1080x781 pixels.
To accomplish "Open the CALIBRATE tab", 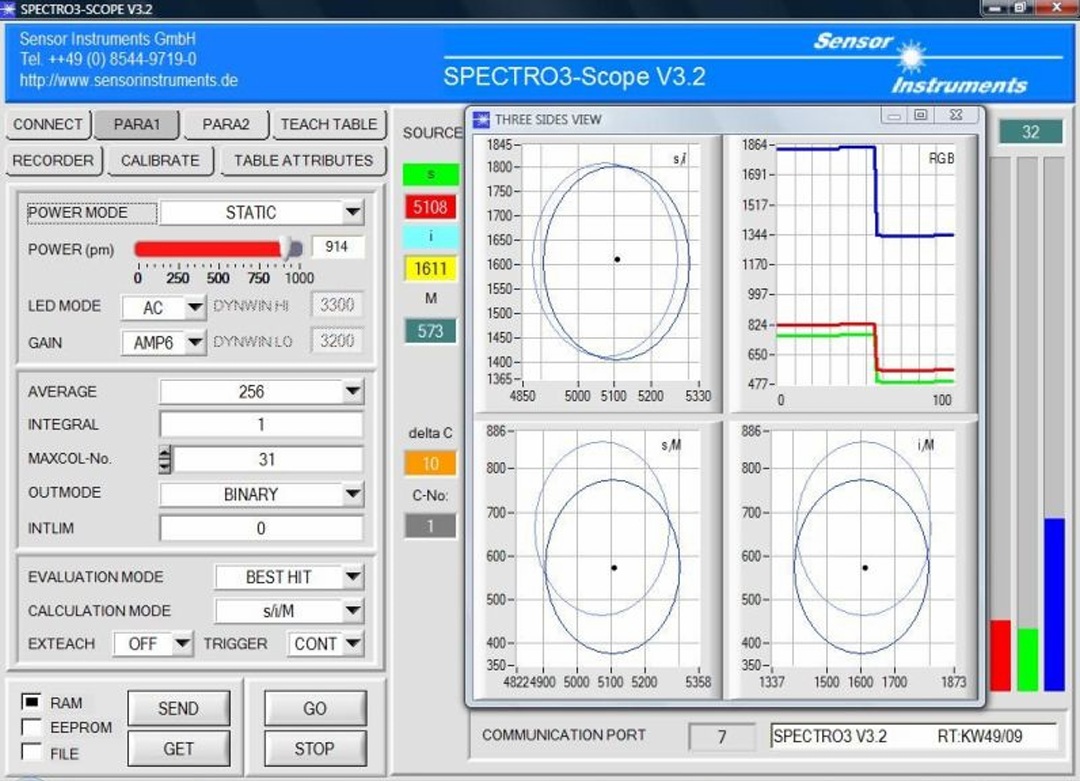I will click(x=160, y=160).
